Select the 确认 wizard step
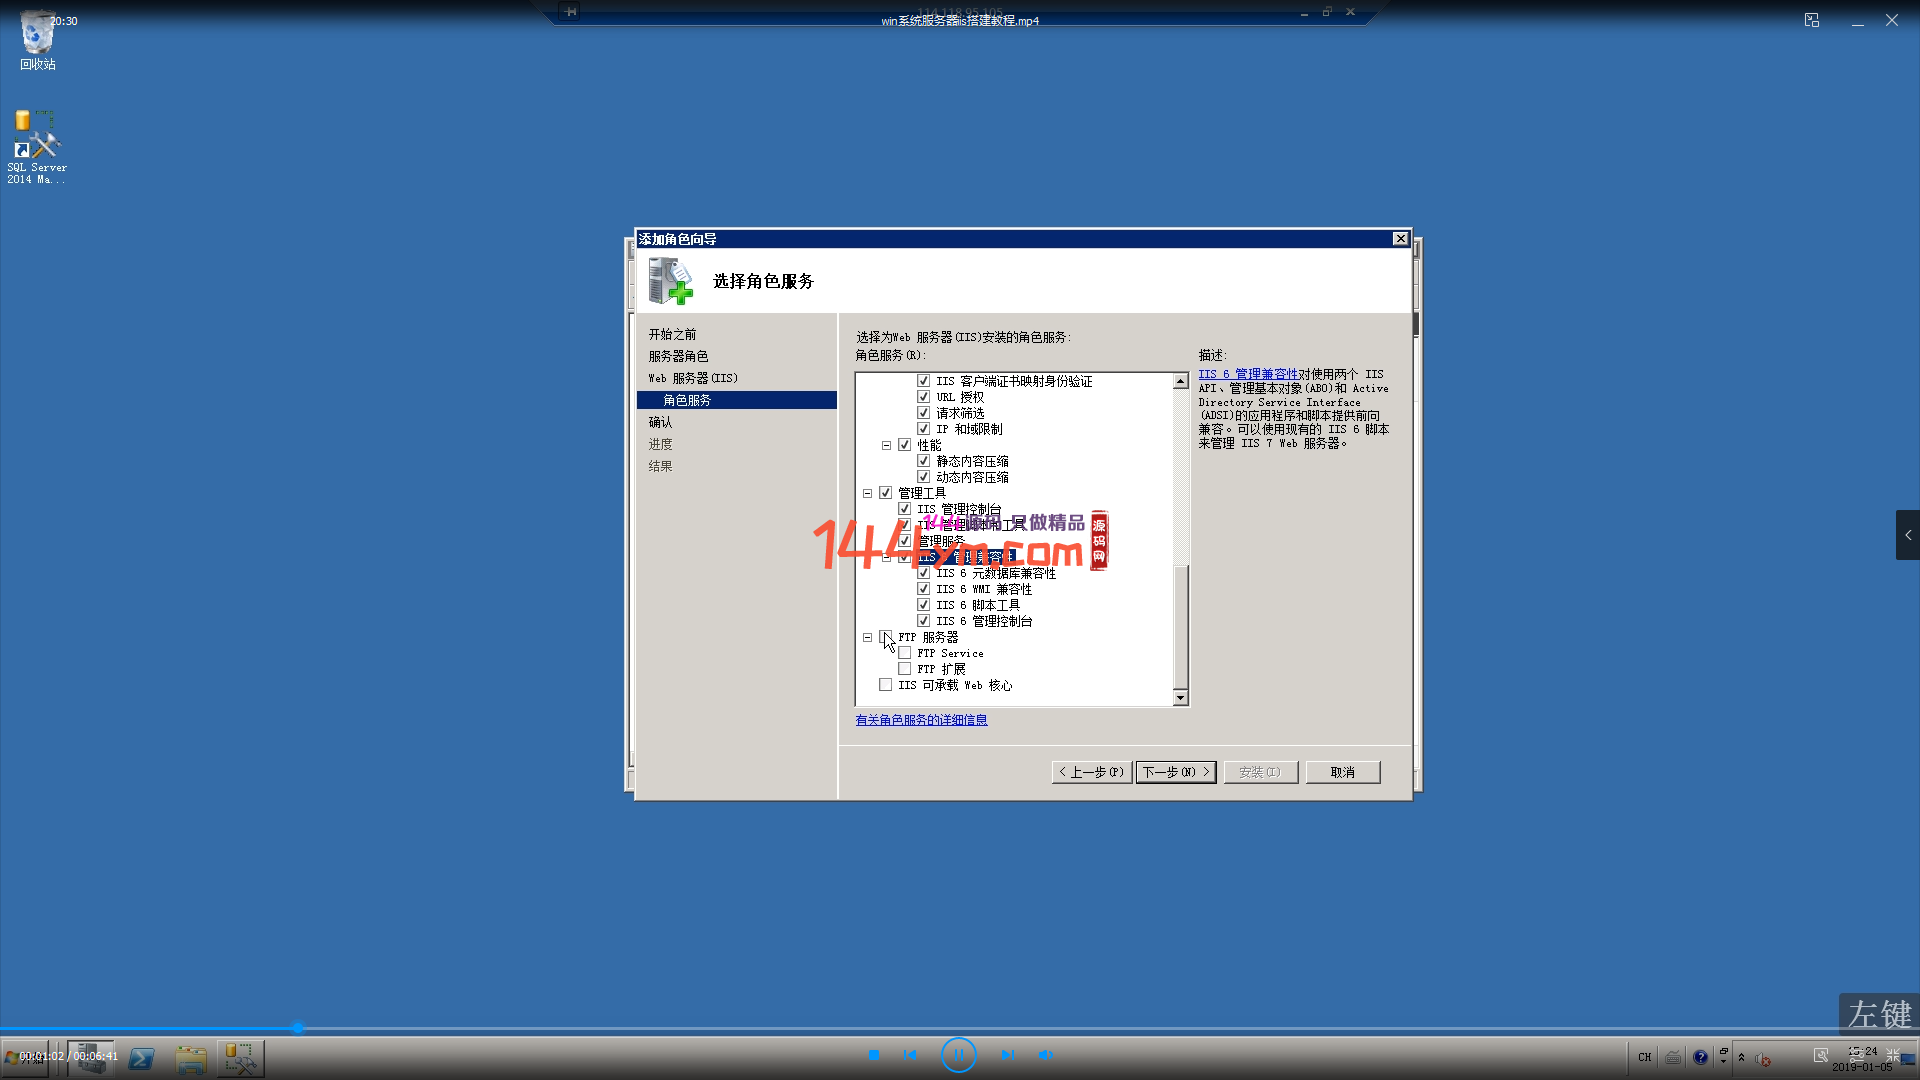The height and width of the screenshot is (1080, 1920). [x=660, y=422]
